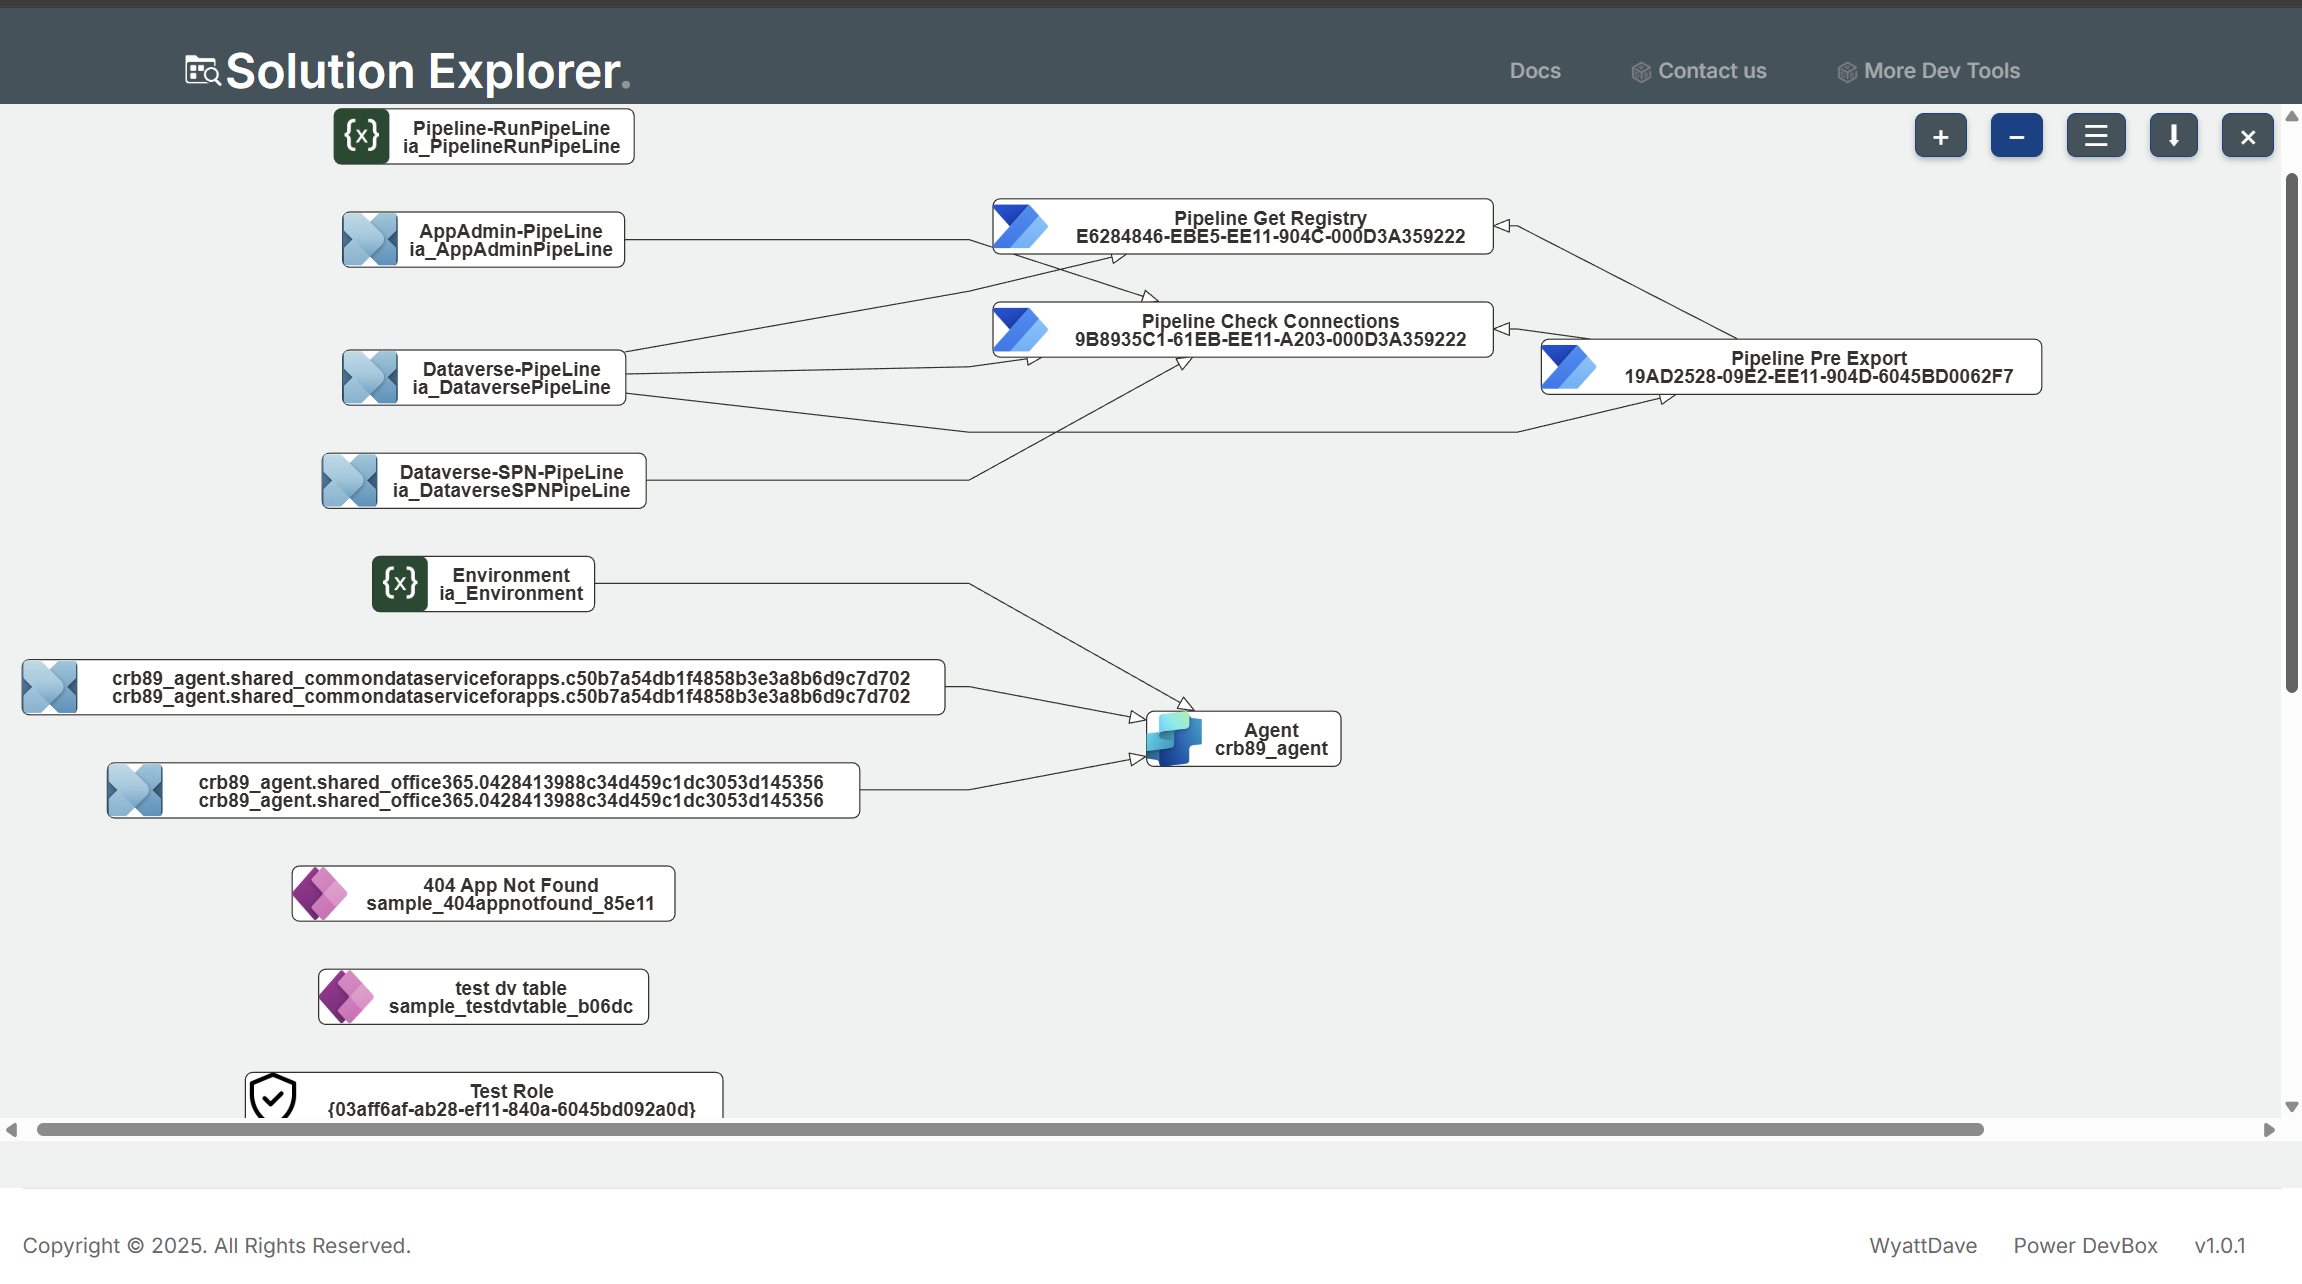This screenshot has width=2302, height=1284.
Task: Click the zoom in plus button
Action: pyautogui.click(x=1940, y=136)
